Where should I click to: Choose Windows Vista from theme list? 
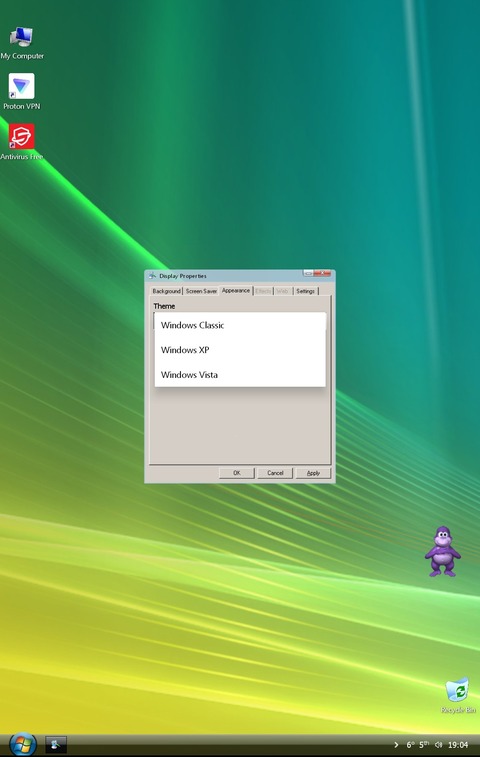pos(240,374)
